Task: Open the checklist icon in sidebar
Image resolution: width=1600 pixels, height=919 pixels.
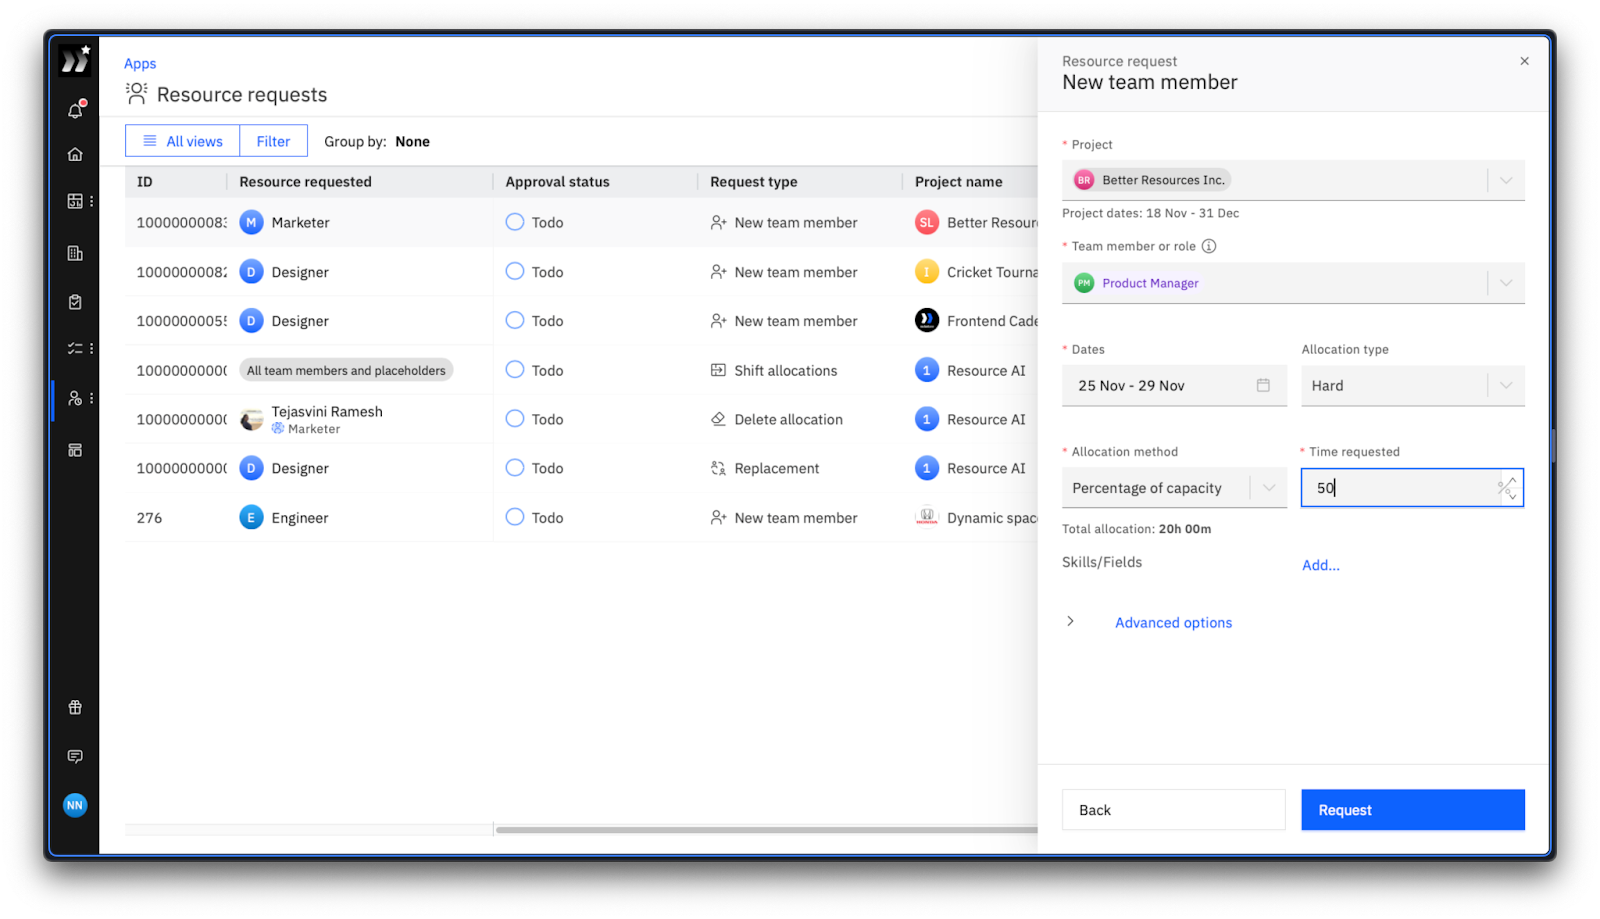Action: click(75, 349)
